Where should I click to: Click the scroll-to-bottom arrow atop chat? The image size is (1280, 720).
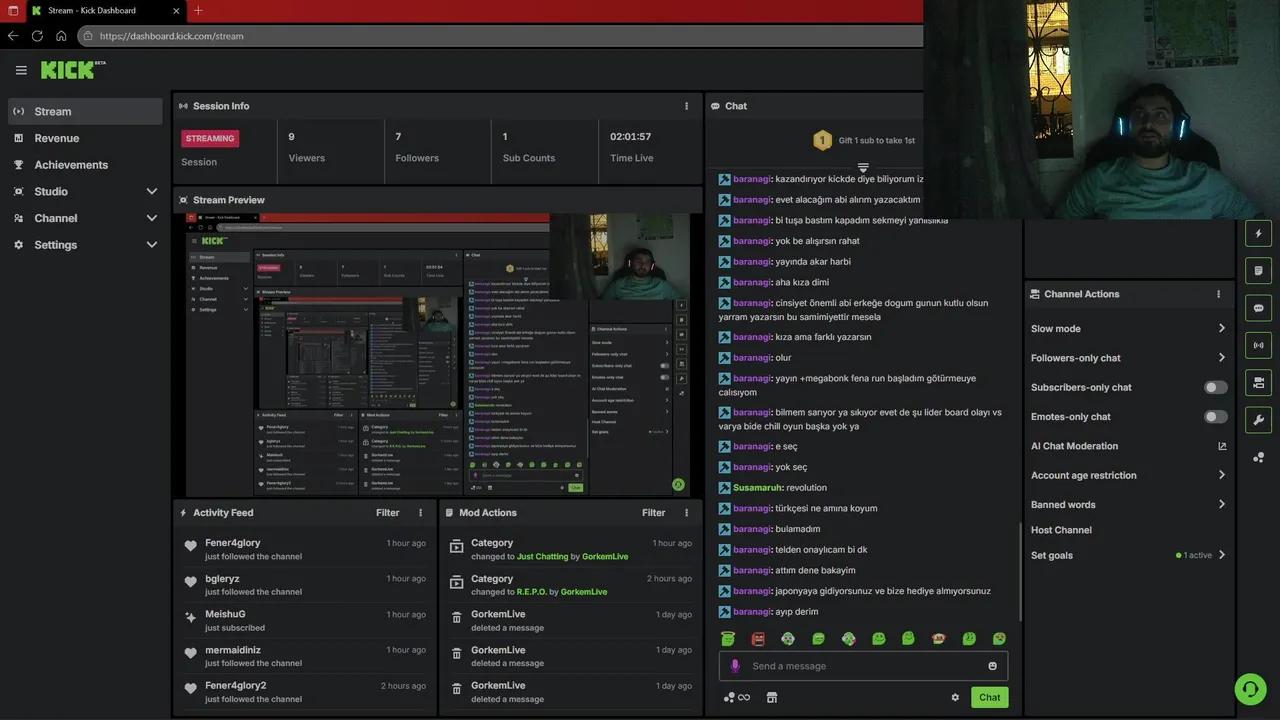(863, 168)
